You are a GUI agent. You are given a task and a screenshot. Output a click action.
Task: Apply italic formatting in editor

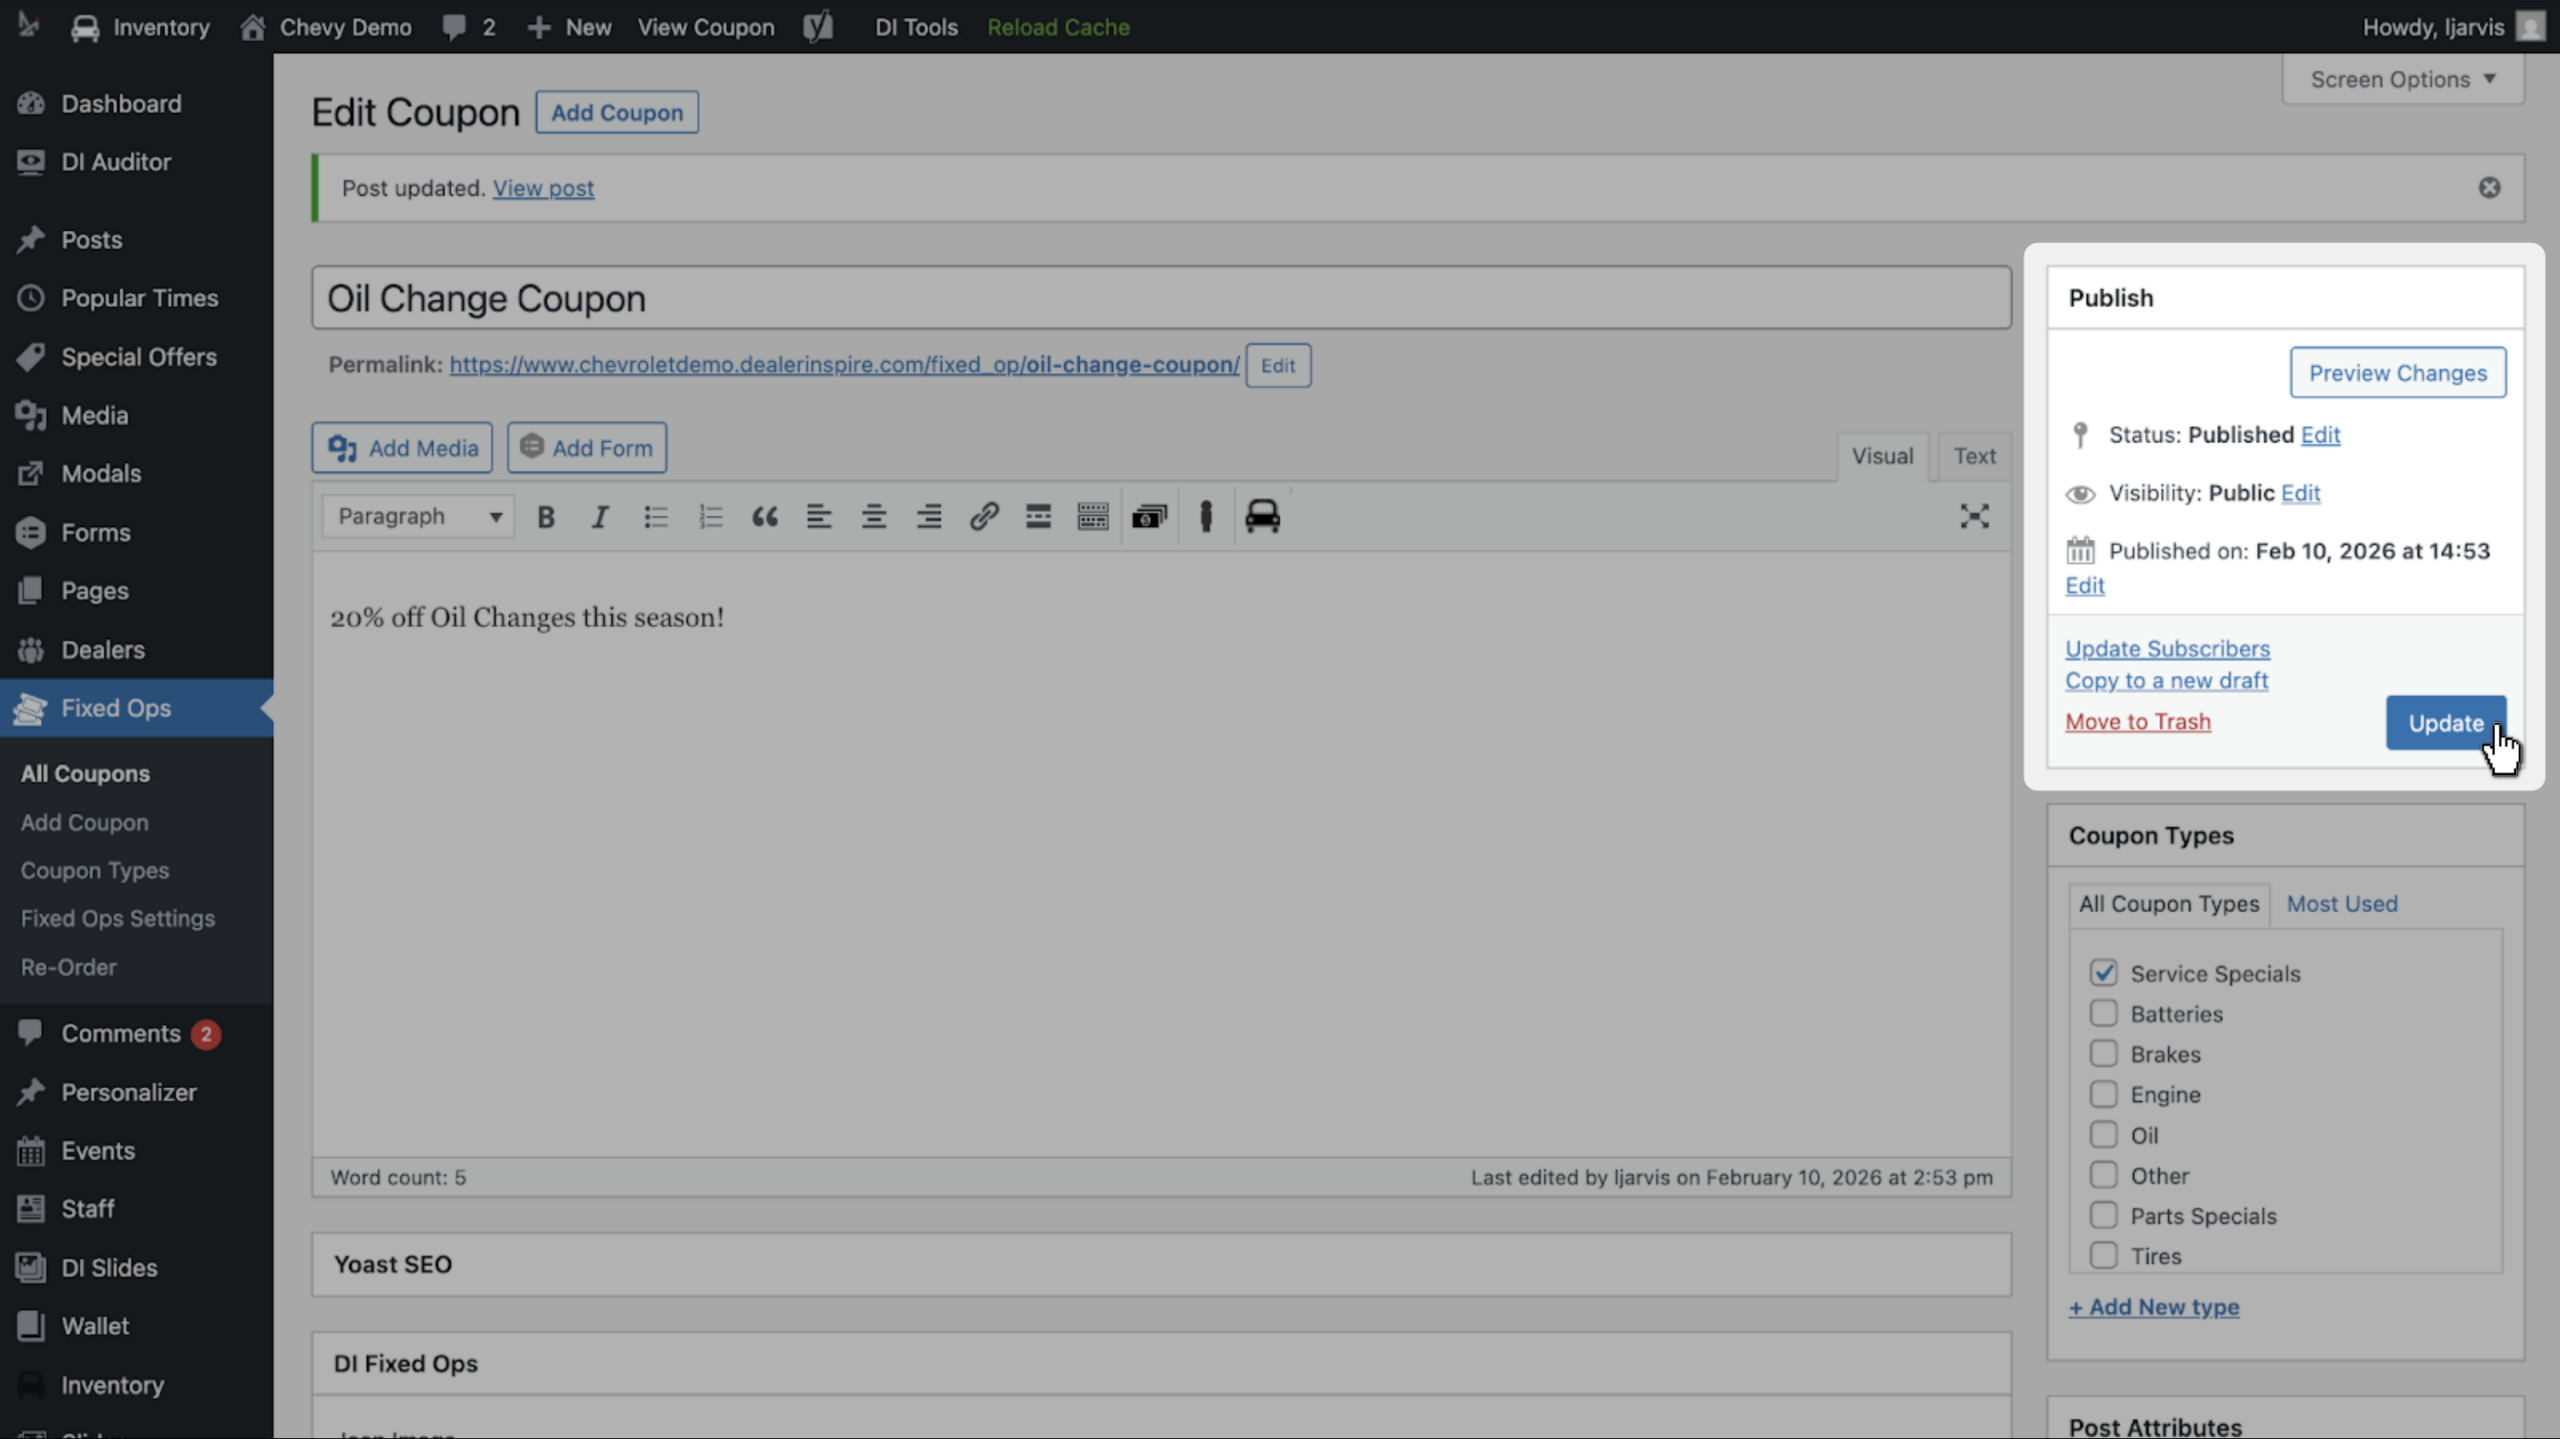(x=600, y=516)
